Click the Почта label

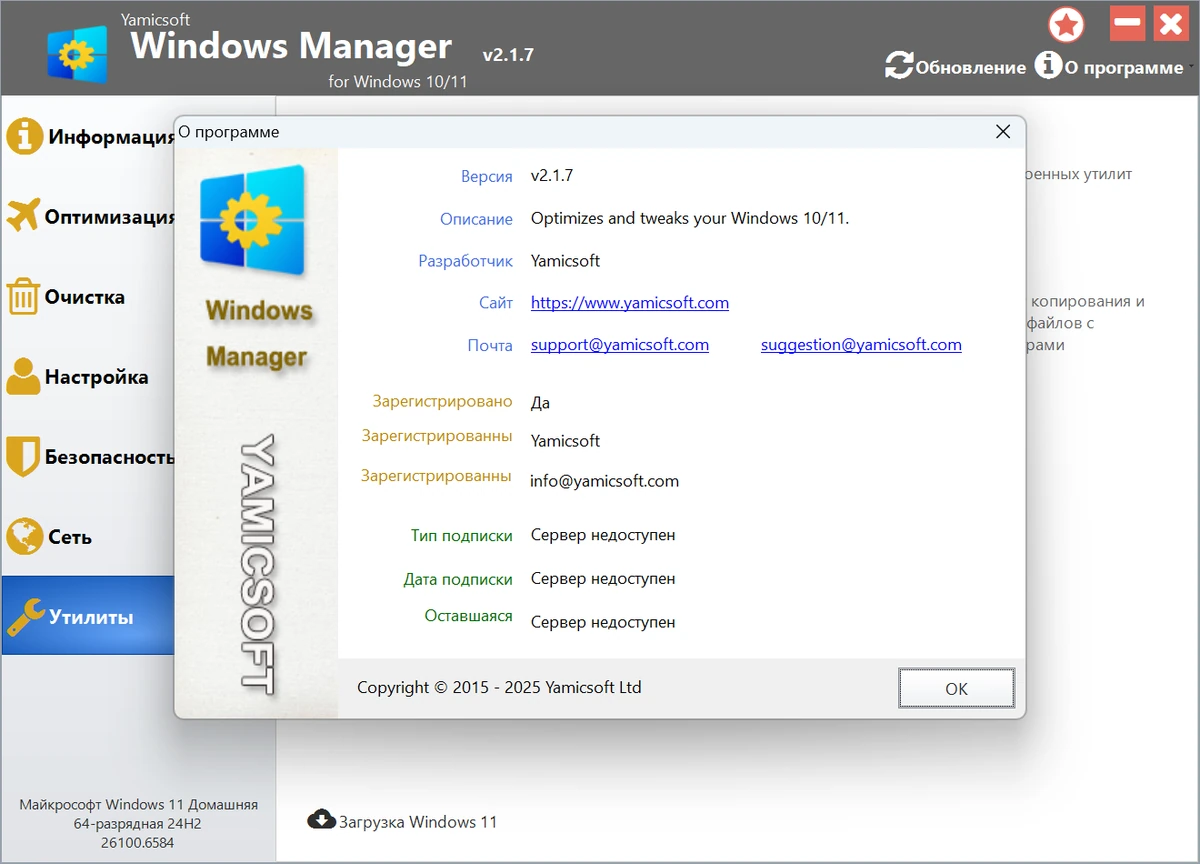point(490,345)
